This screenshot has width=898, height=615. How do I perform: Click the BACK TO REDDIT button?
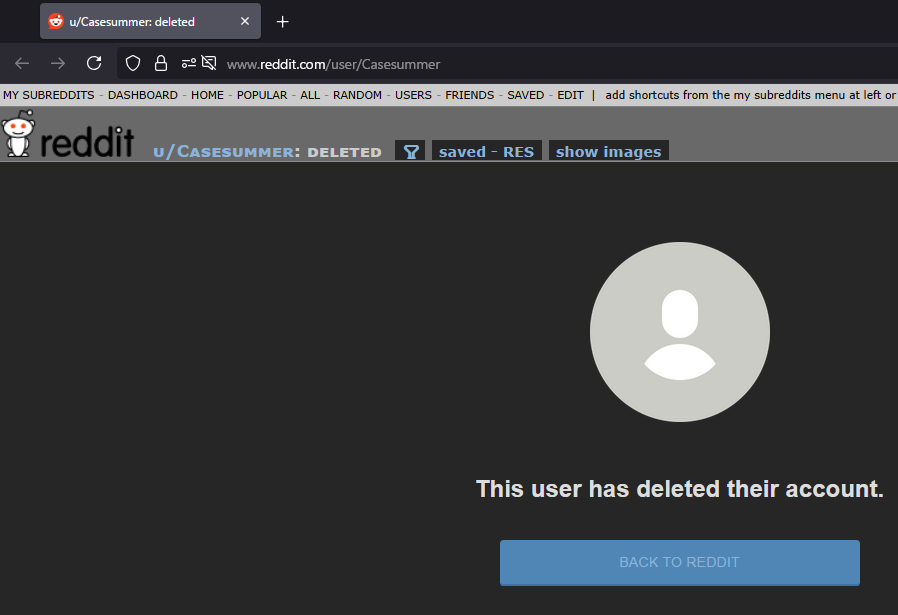click(x=680, y=562)
